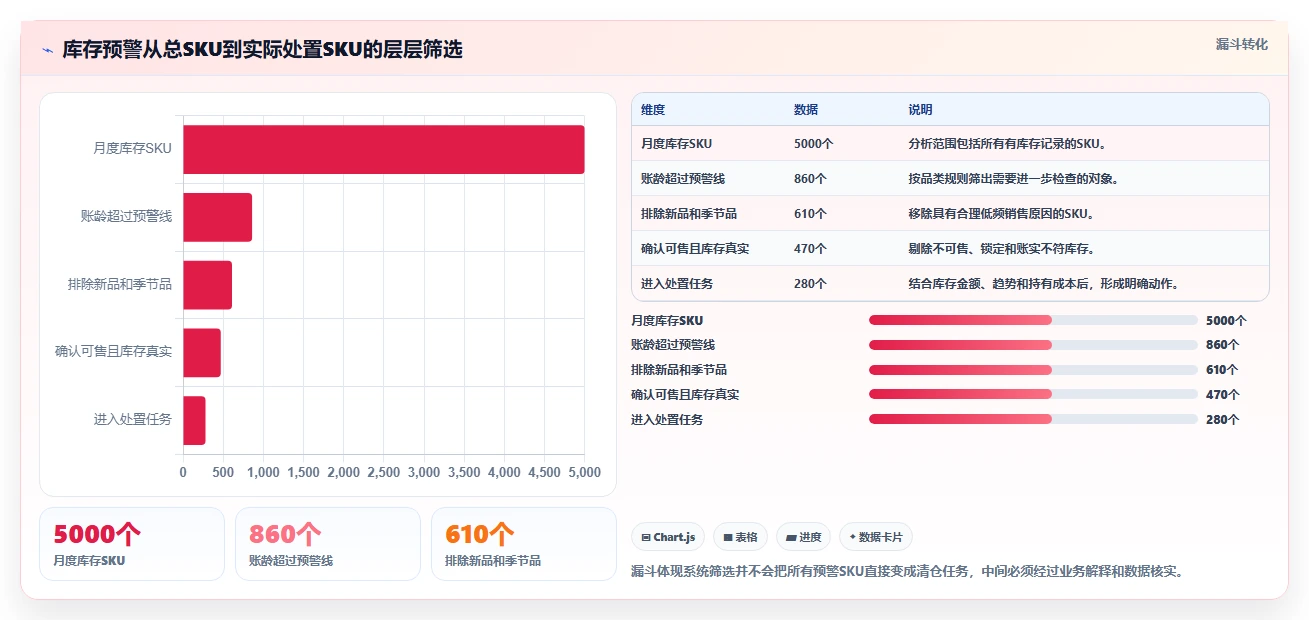Click the 说明 column header
The width and height of the screenshot is (1309, 620).
920,109
